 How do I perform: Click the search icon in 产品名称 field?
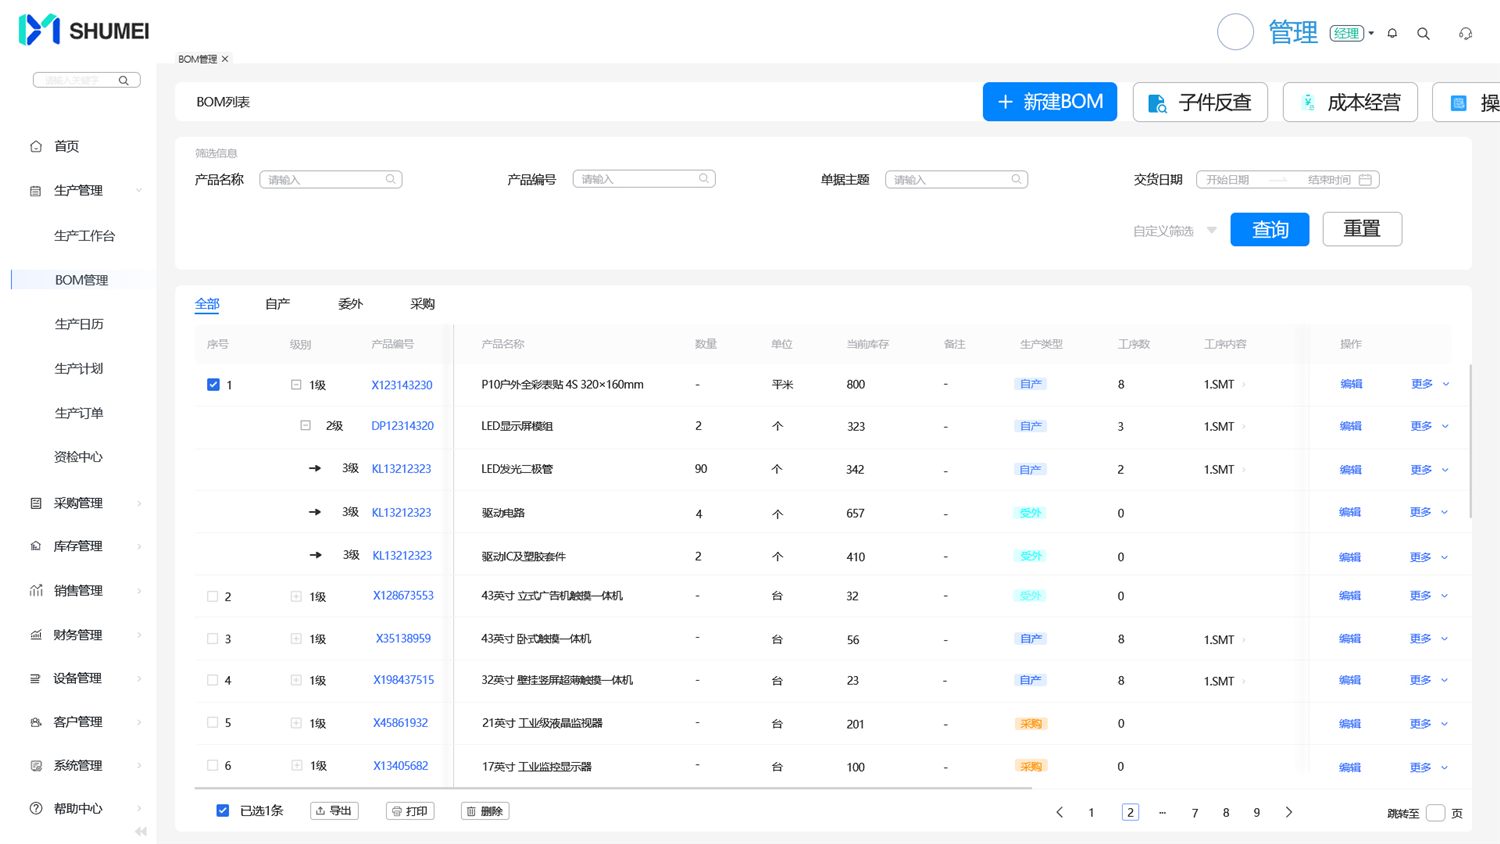point(391,179)
